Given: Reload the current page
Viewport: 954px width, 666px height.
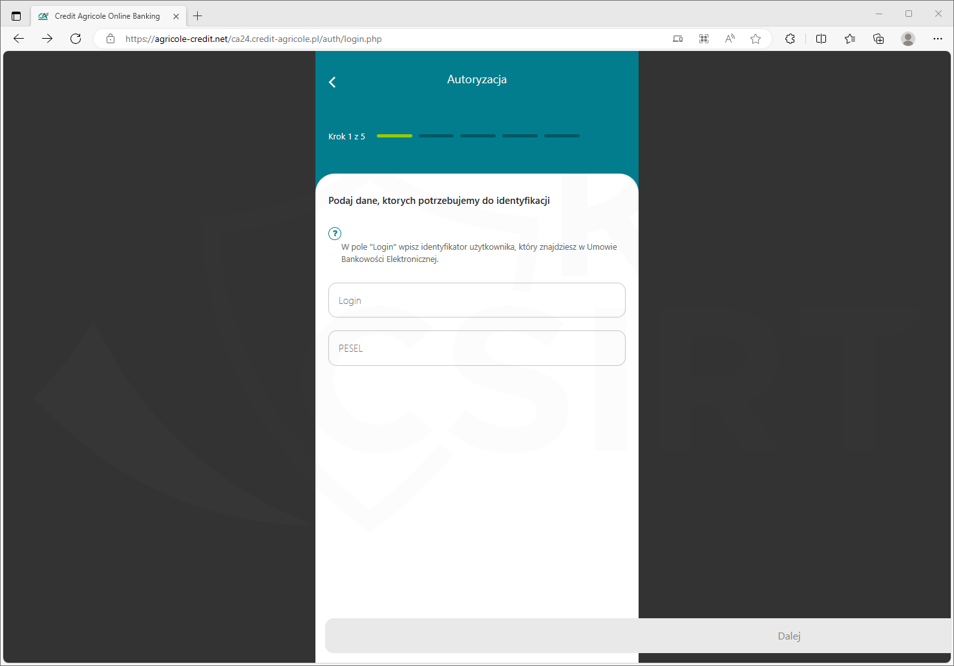Looking at the screenshot, I should click(76, 39).
